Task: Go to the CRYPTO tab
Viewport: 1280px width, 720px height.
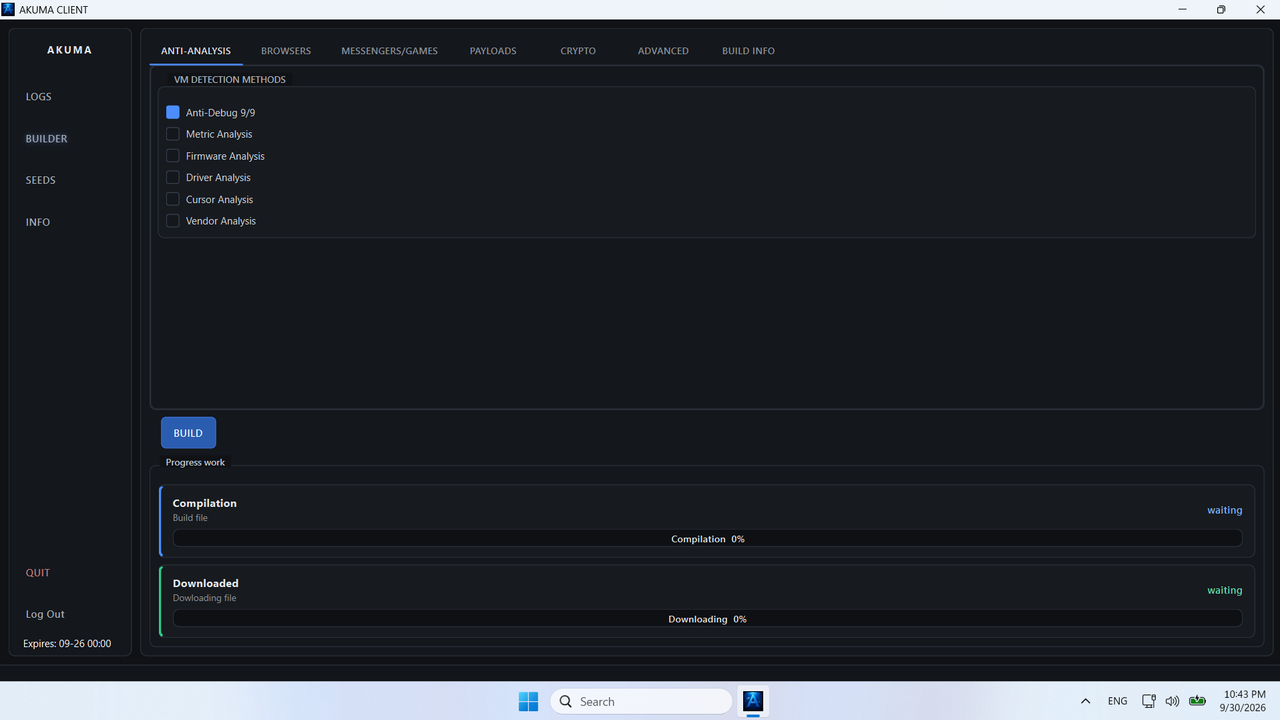Action: tap(578, 51)
